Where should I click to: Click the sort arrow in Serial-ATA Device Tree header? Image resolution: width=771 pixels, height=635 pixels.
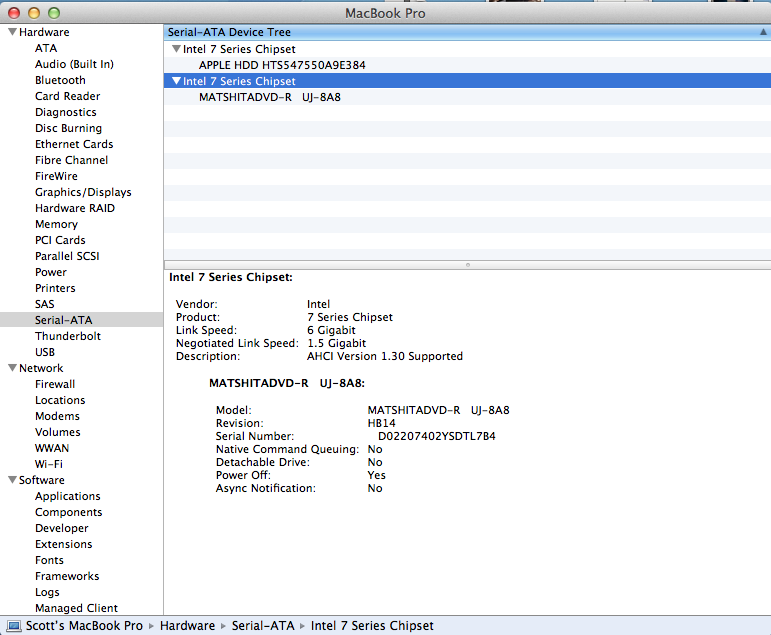pyautogui.click(x=763, y=32)
